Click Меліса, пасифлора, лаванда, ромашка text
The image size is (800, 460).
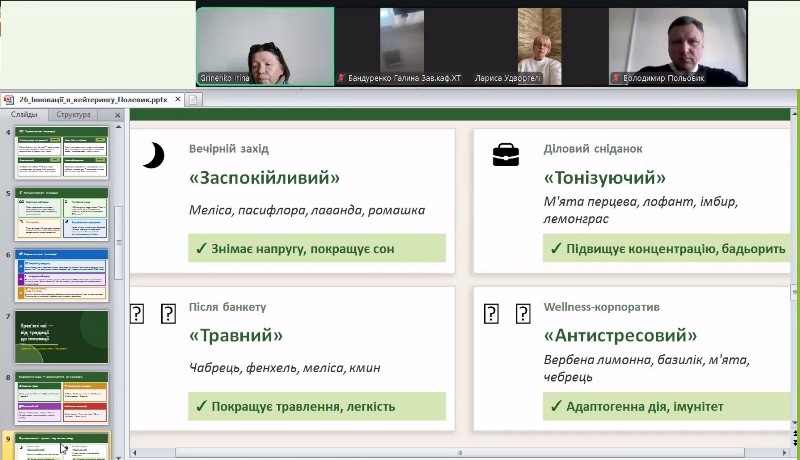coord(307,210)
